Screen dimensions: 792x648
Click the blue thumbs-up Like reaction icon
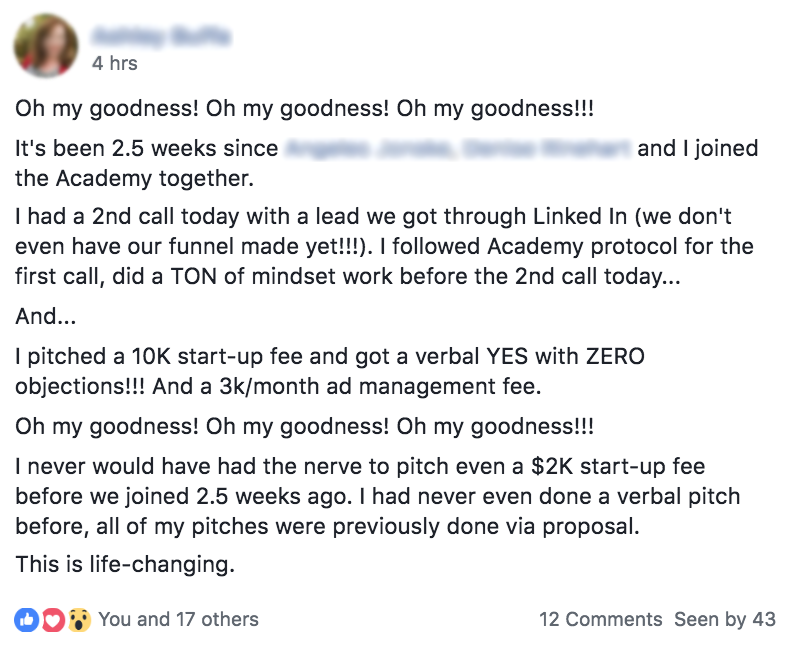tap(26, 619)
